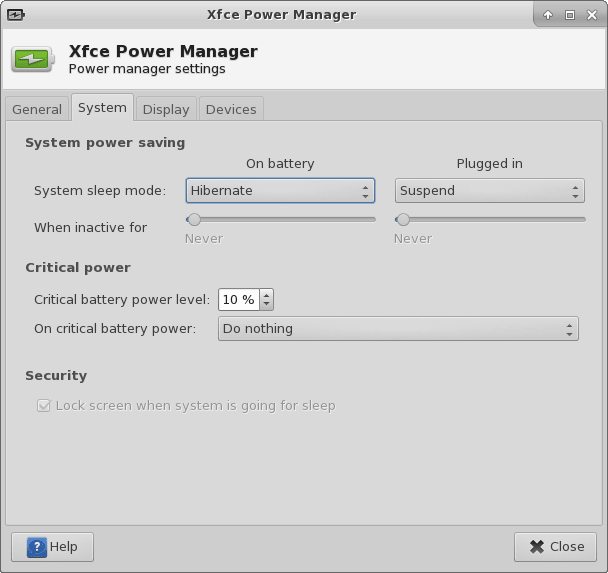Go to the Devices tab
Viewport: 608px width, 573px height.
(x=231, y=109)
